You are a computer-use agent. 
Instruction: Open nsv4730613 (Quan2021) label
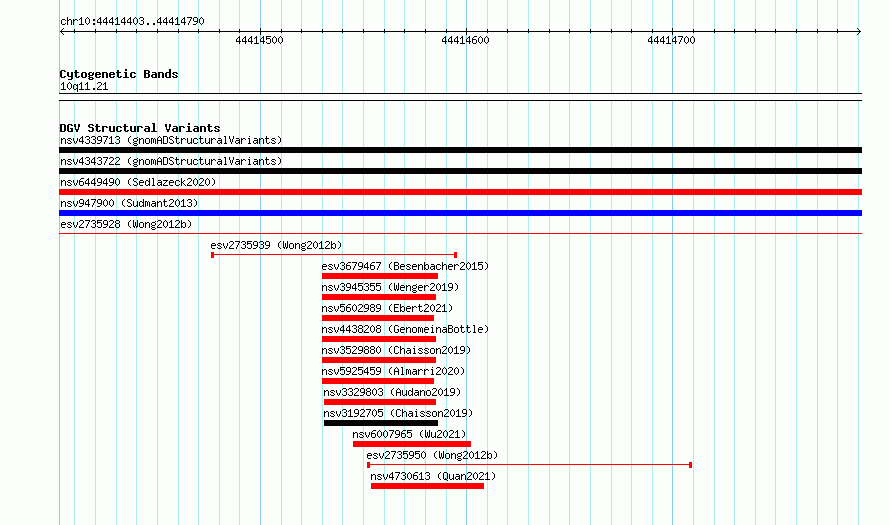(x=433, y=476)
